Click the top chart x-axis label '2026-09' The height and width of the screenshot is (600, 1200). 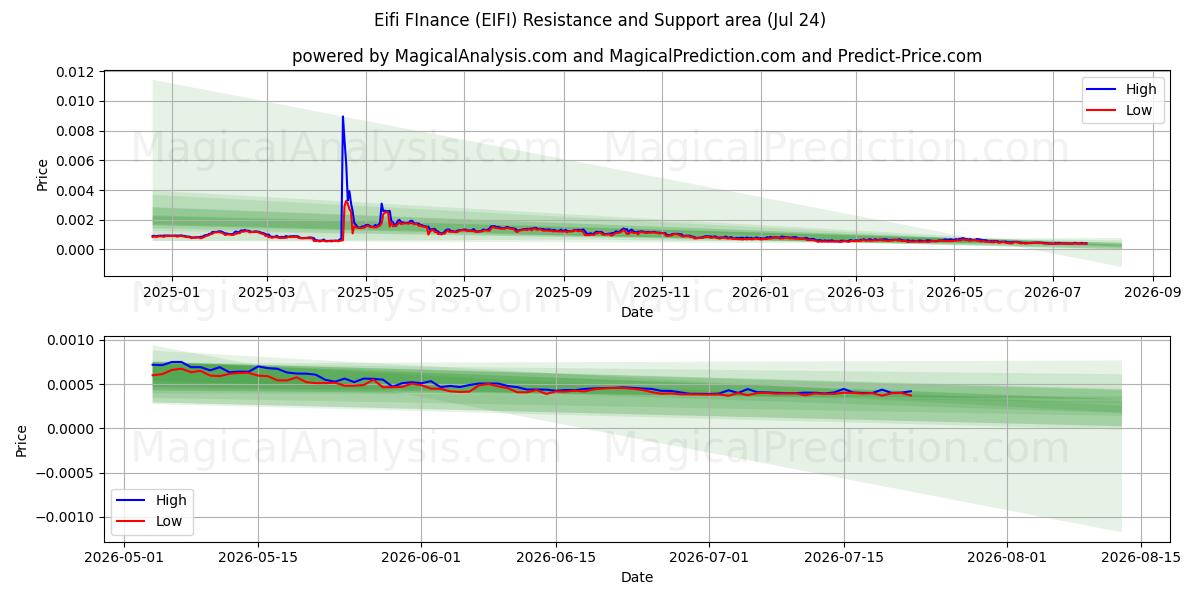coord(1152,292)
